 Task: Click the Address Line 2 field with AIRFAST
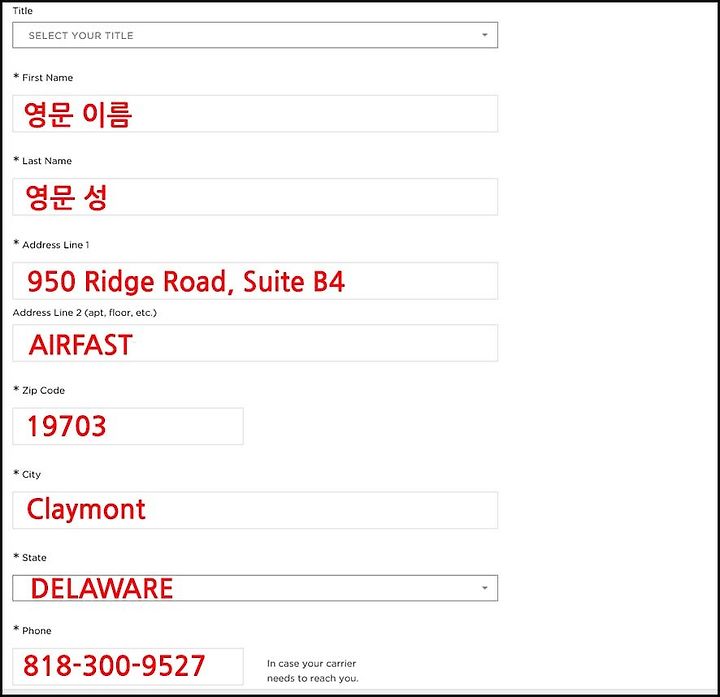(255, 343)
